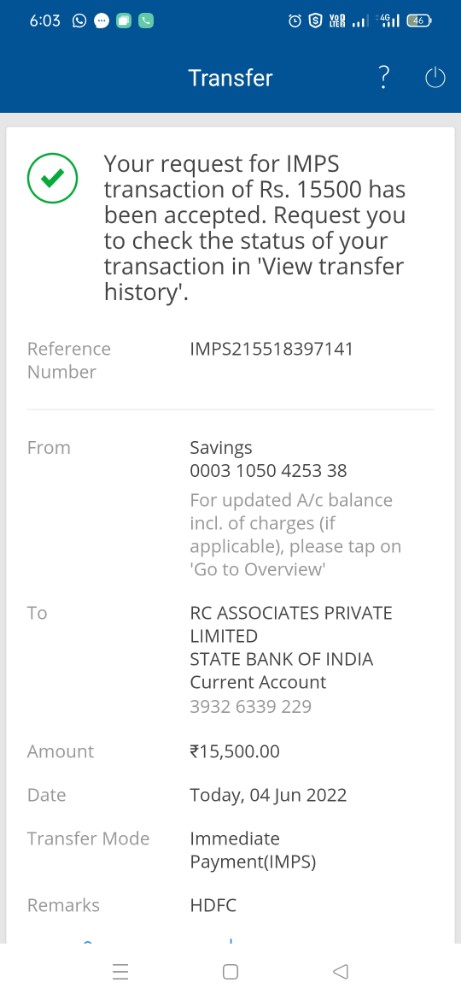Open WhatsApp notification in status bar
461x1000 pixels.
[x=79, y=21]
